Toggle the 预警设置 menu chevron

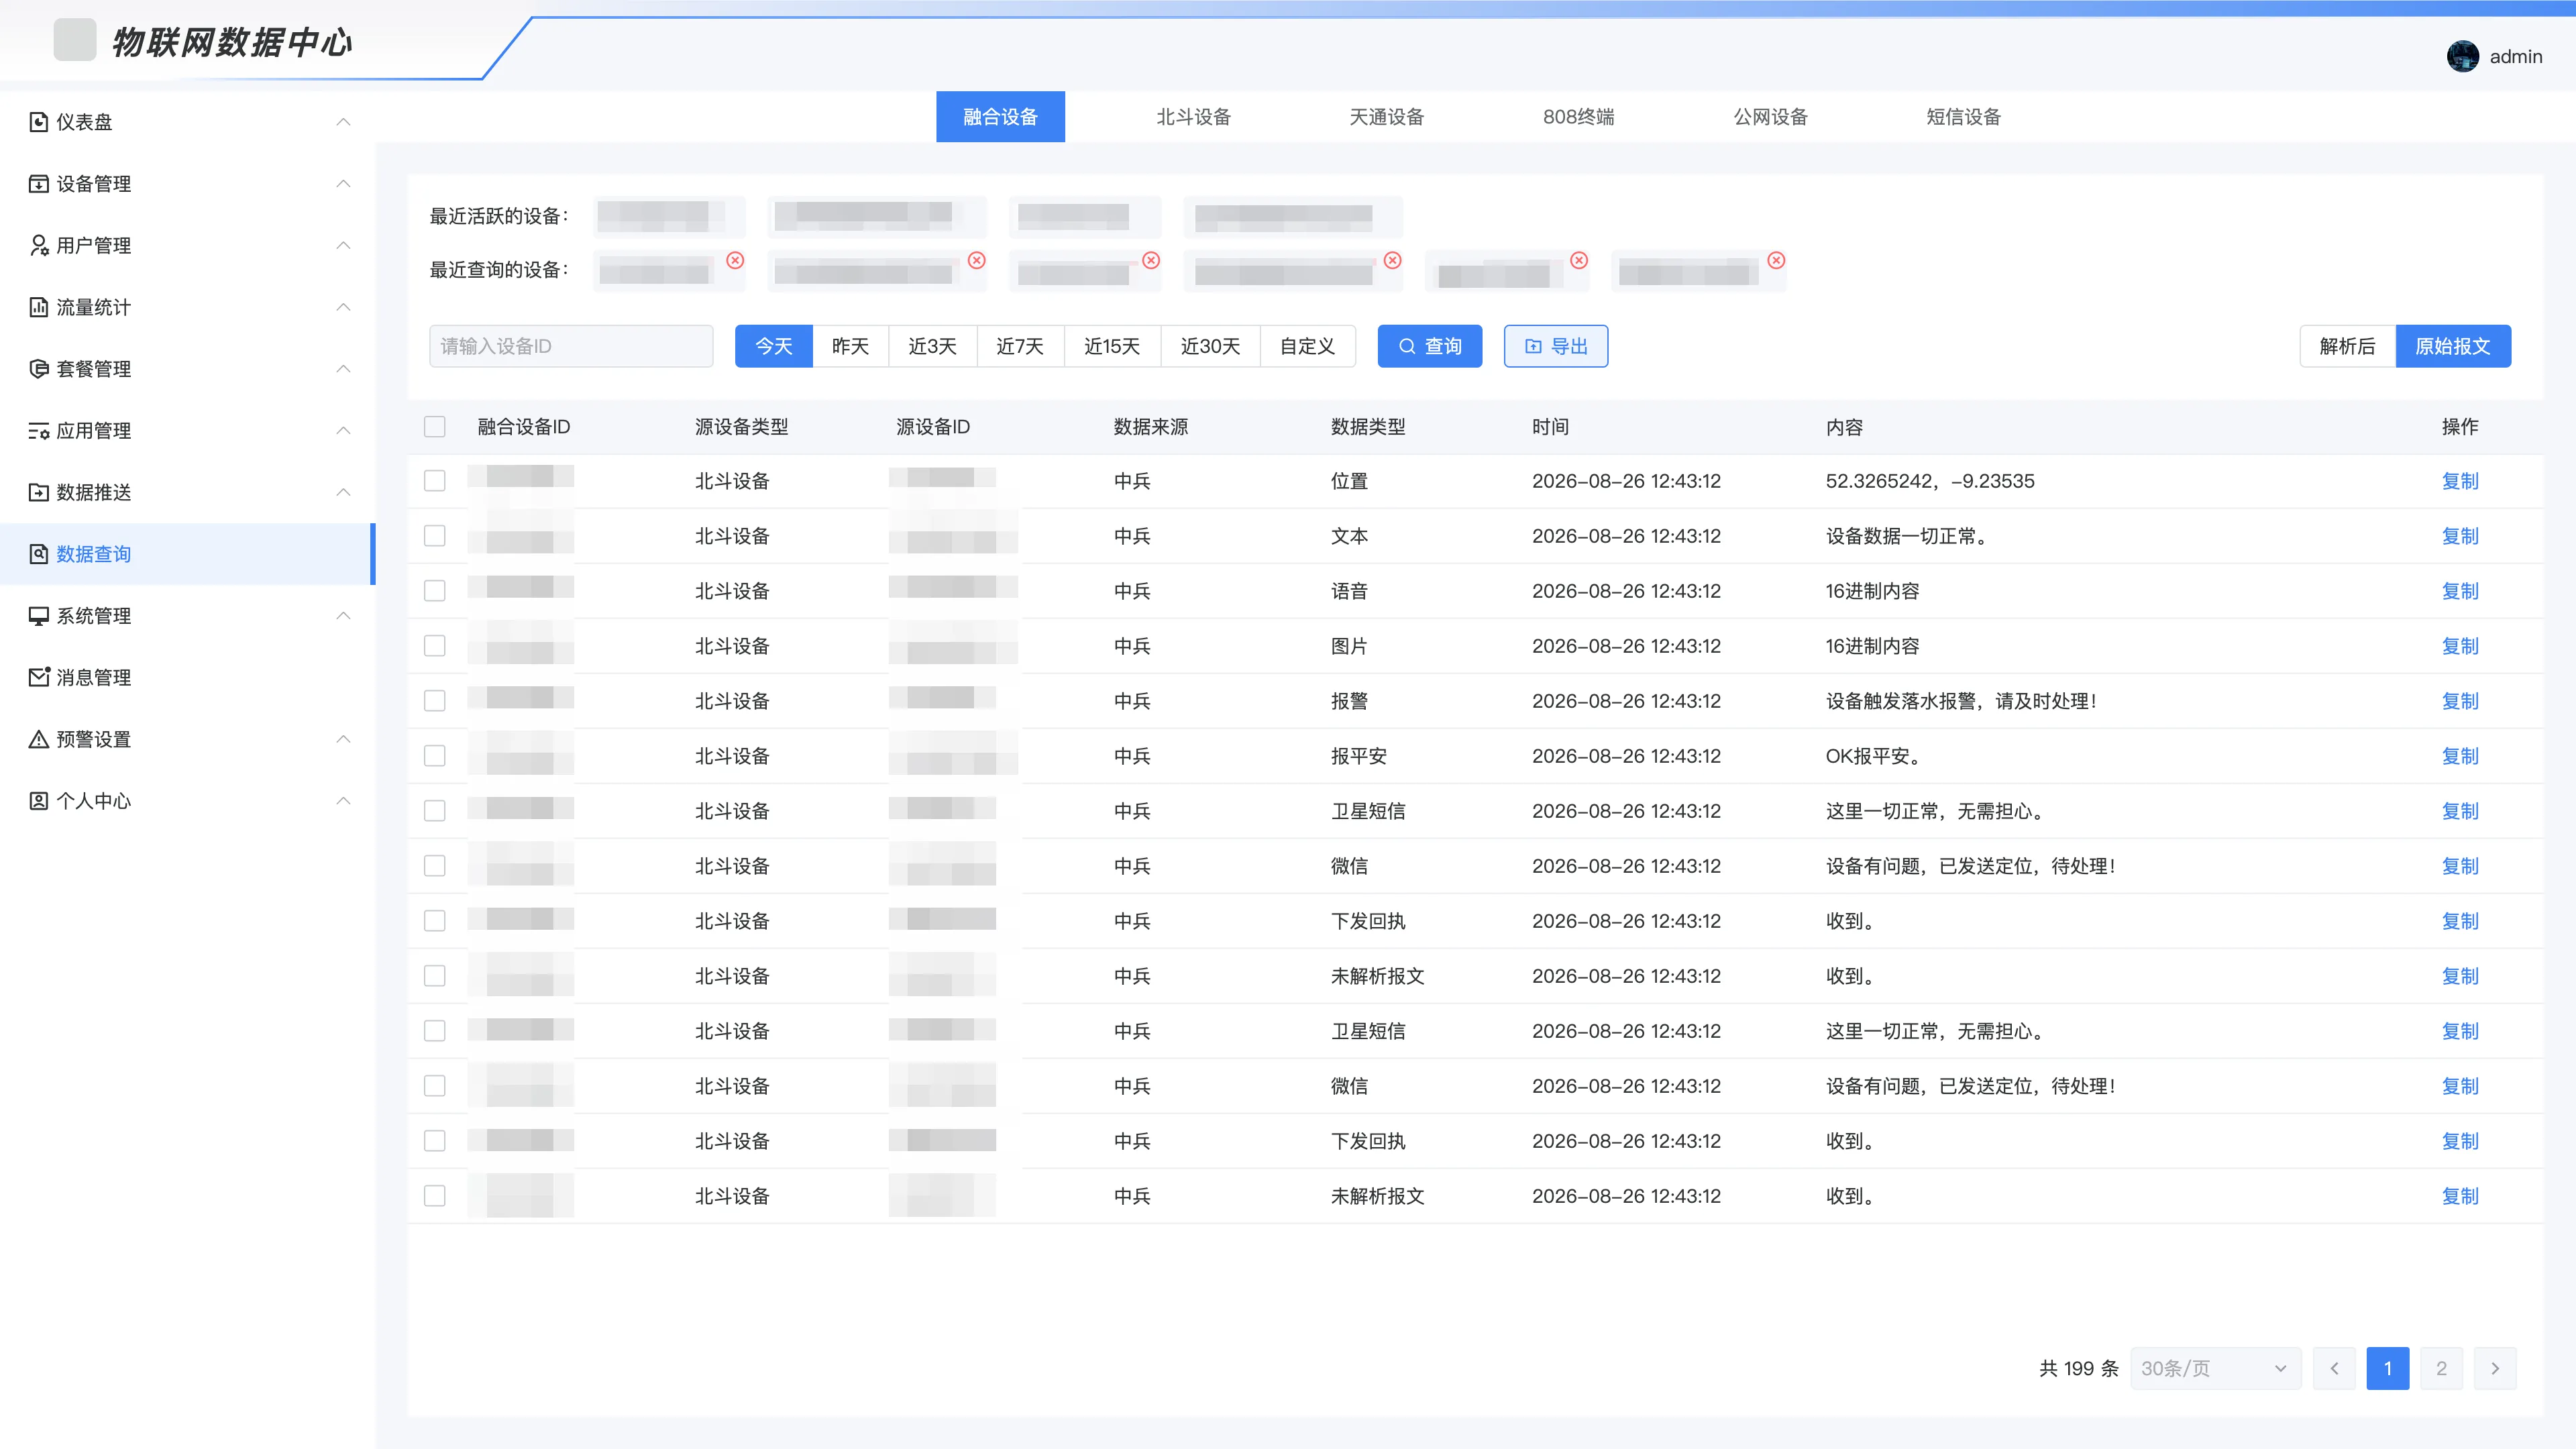pyautogui.click(x=343, y=739)
